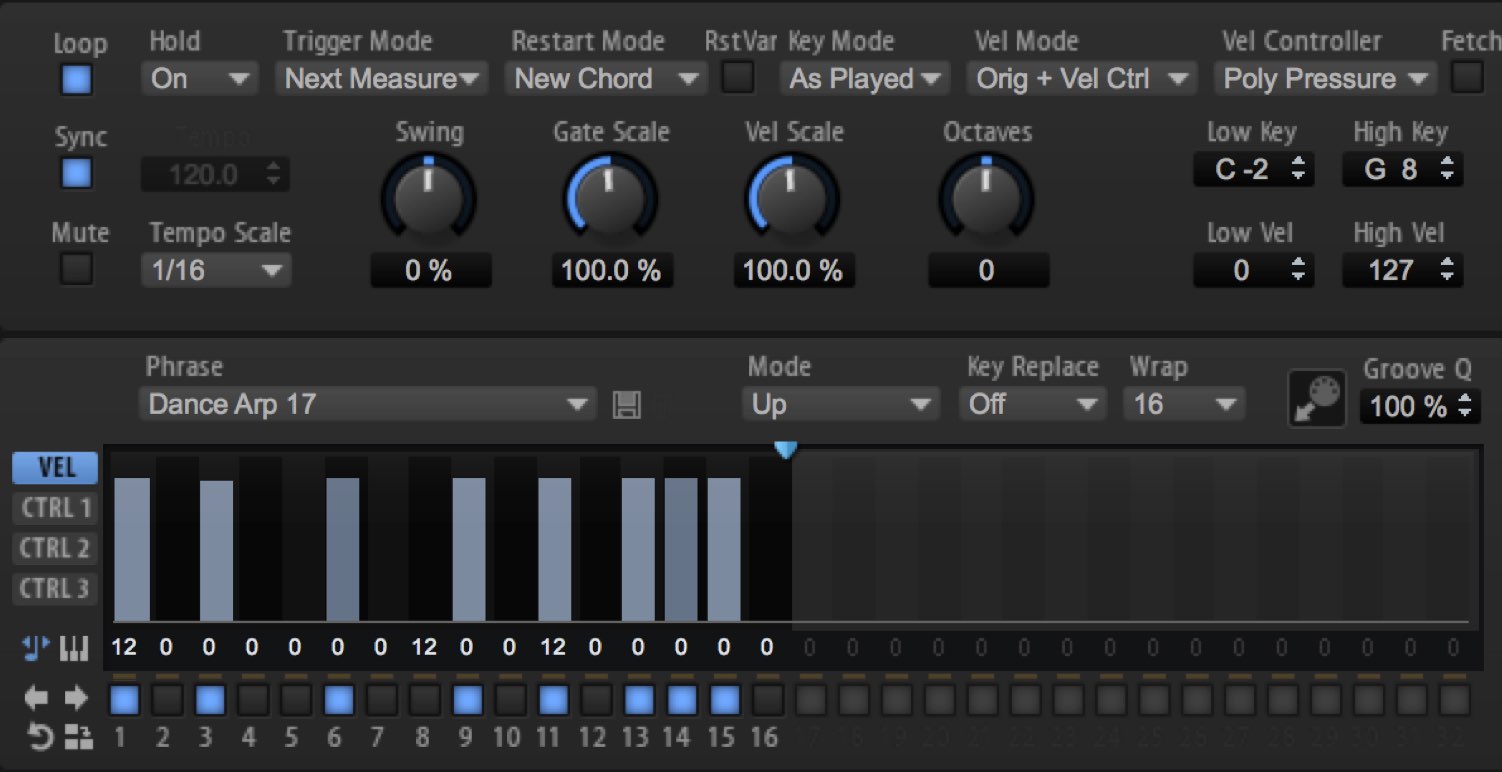Click the velocity bar of step 9
This screenshot has width=1502, height=772.
click(x=469, y=550)
